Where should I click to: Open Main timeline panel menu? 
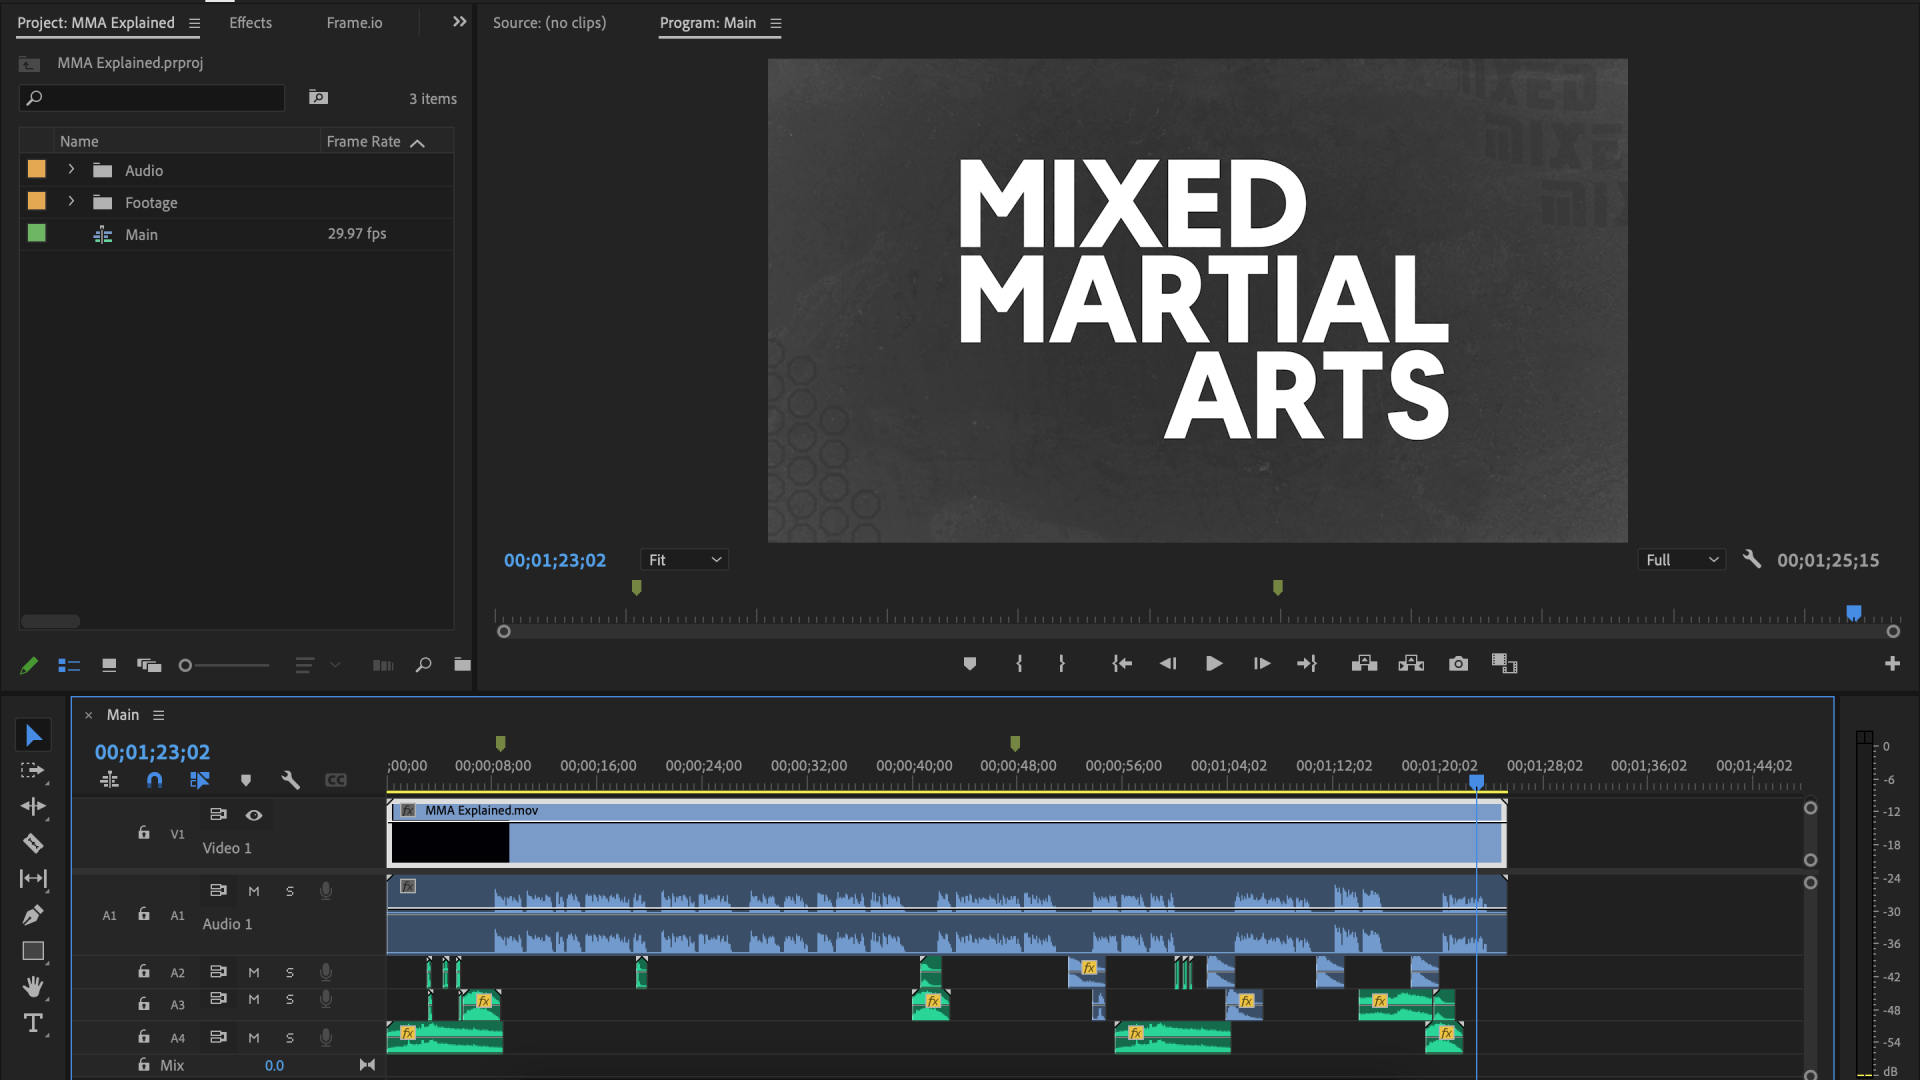pos(158,715)
